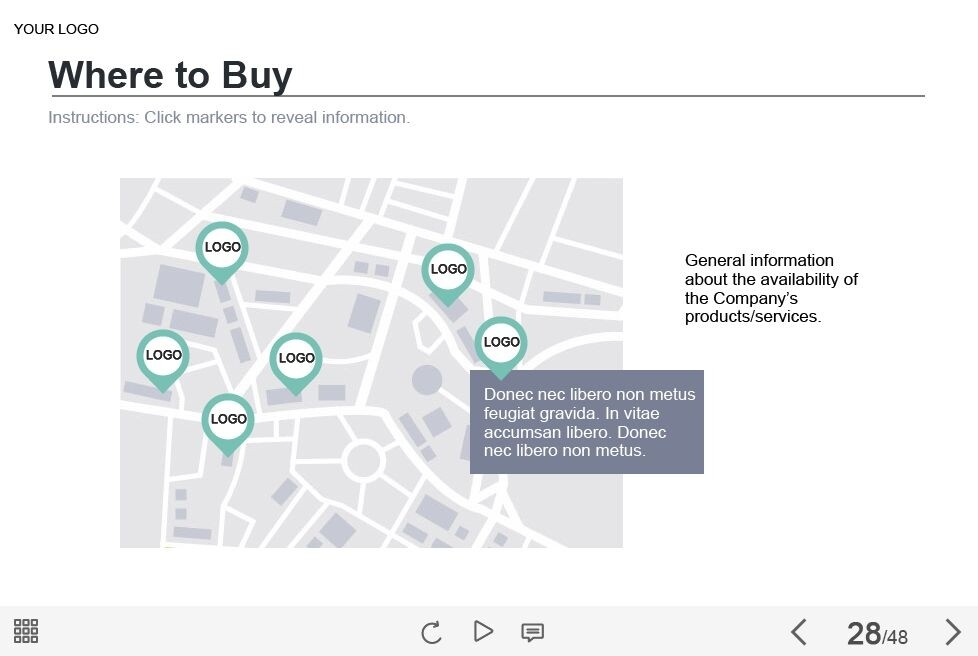Select the LOGO marker directly above the gray tooltip

[x=501, y=343]
